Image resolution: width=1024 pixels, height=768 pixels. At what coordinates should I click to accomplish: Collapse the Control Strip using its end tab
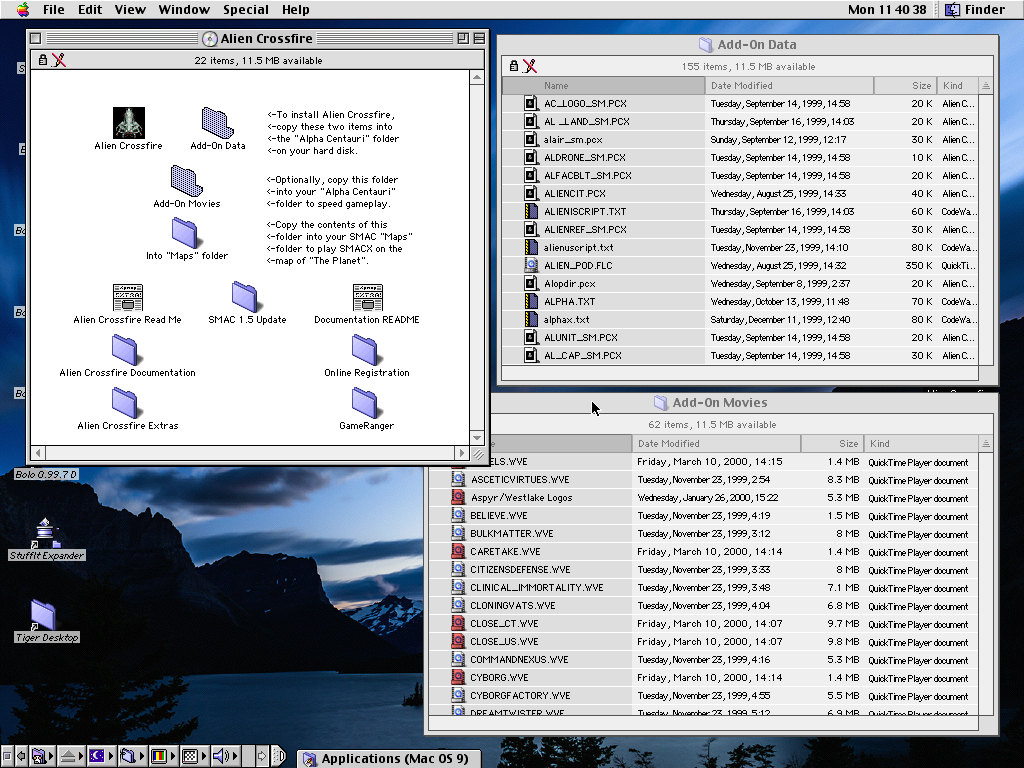click(280, 756)
